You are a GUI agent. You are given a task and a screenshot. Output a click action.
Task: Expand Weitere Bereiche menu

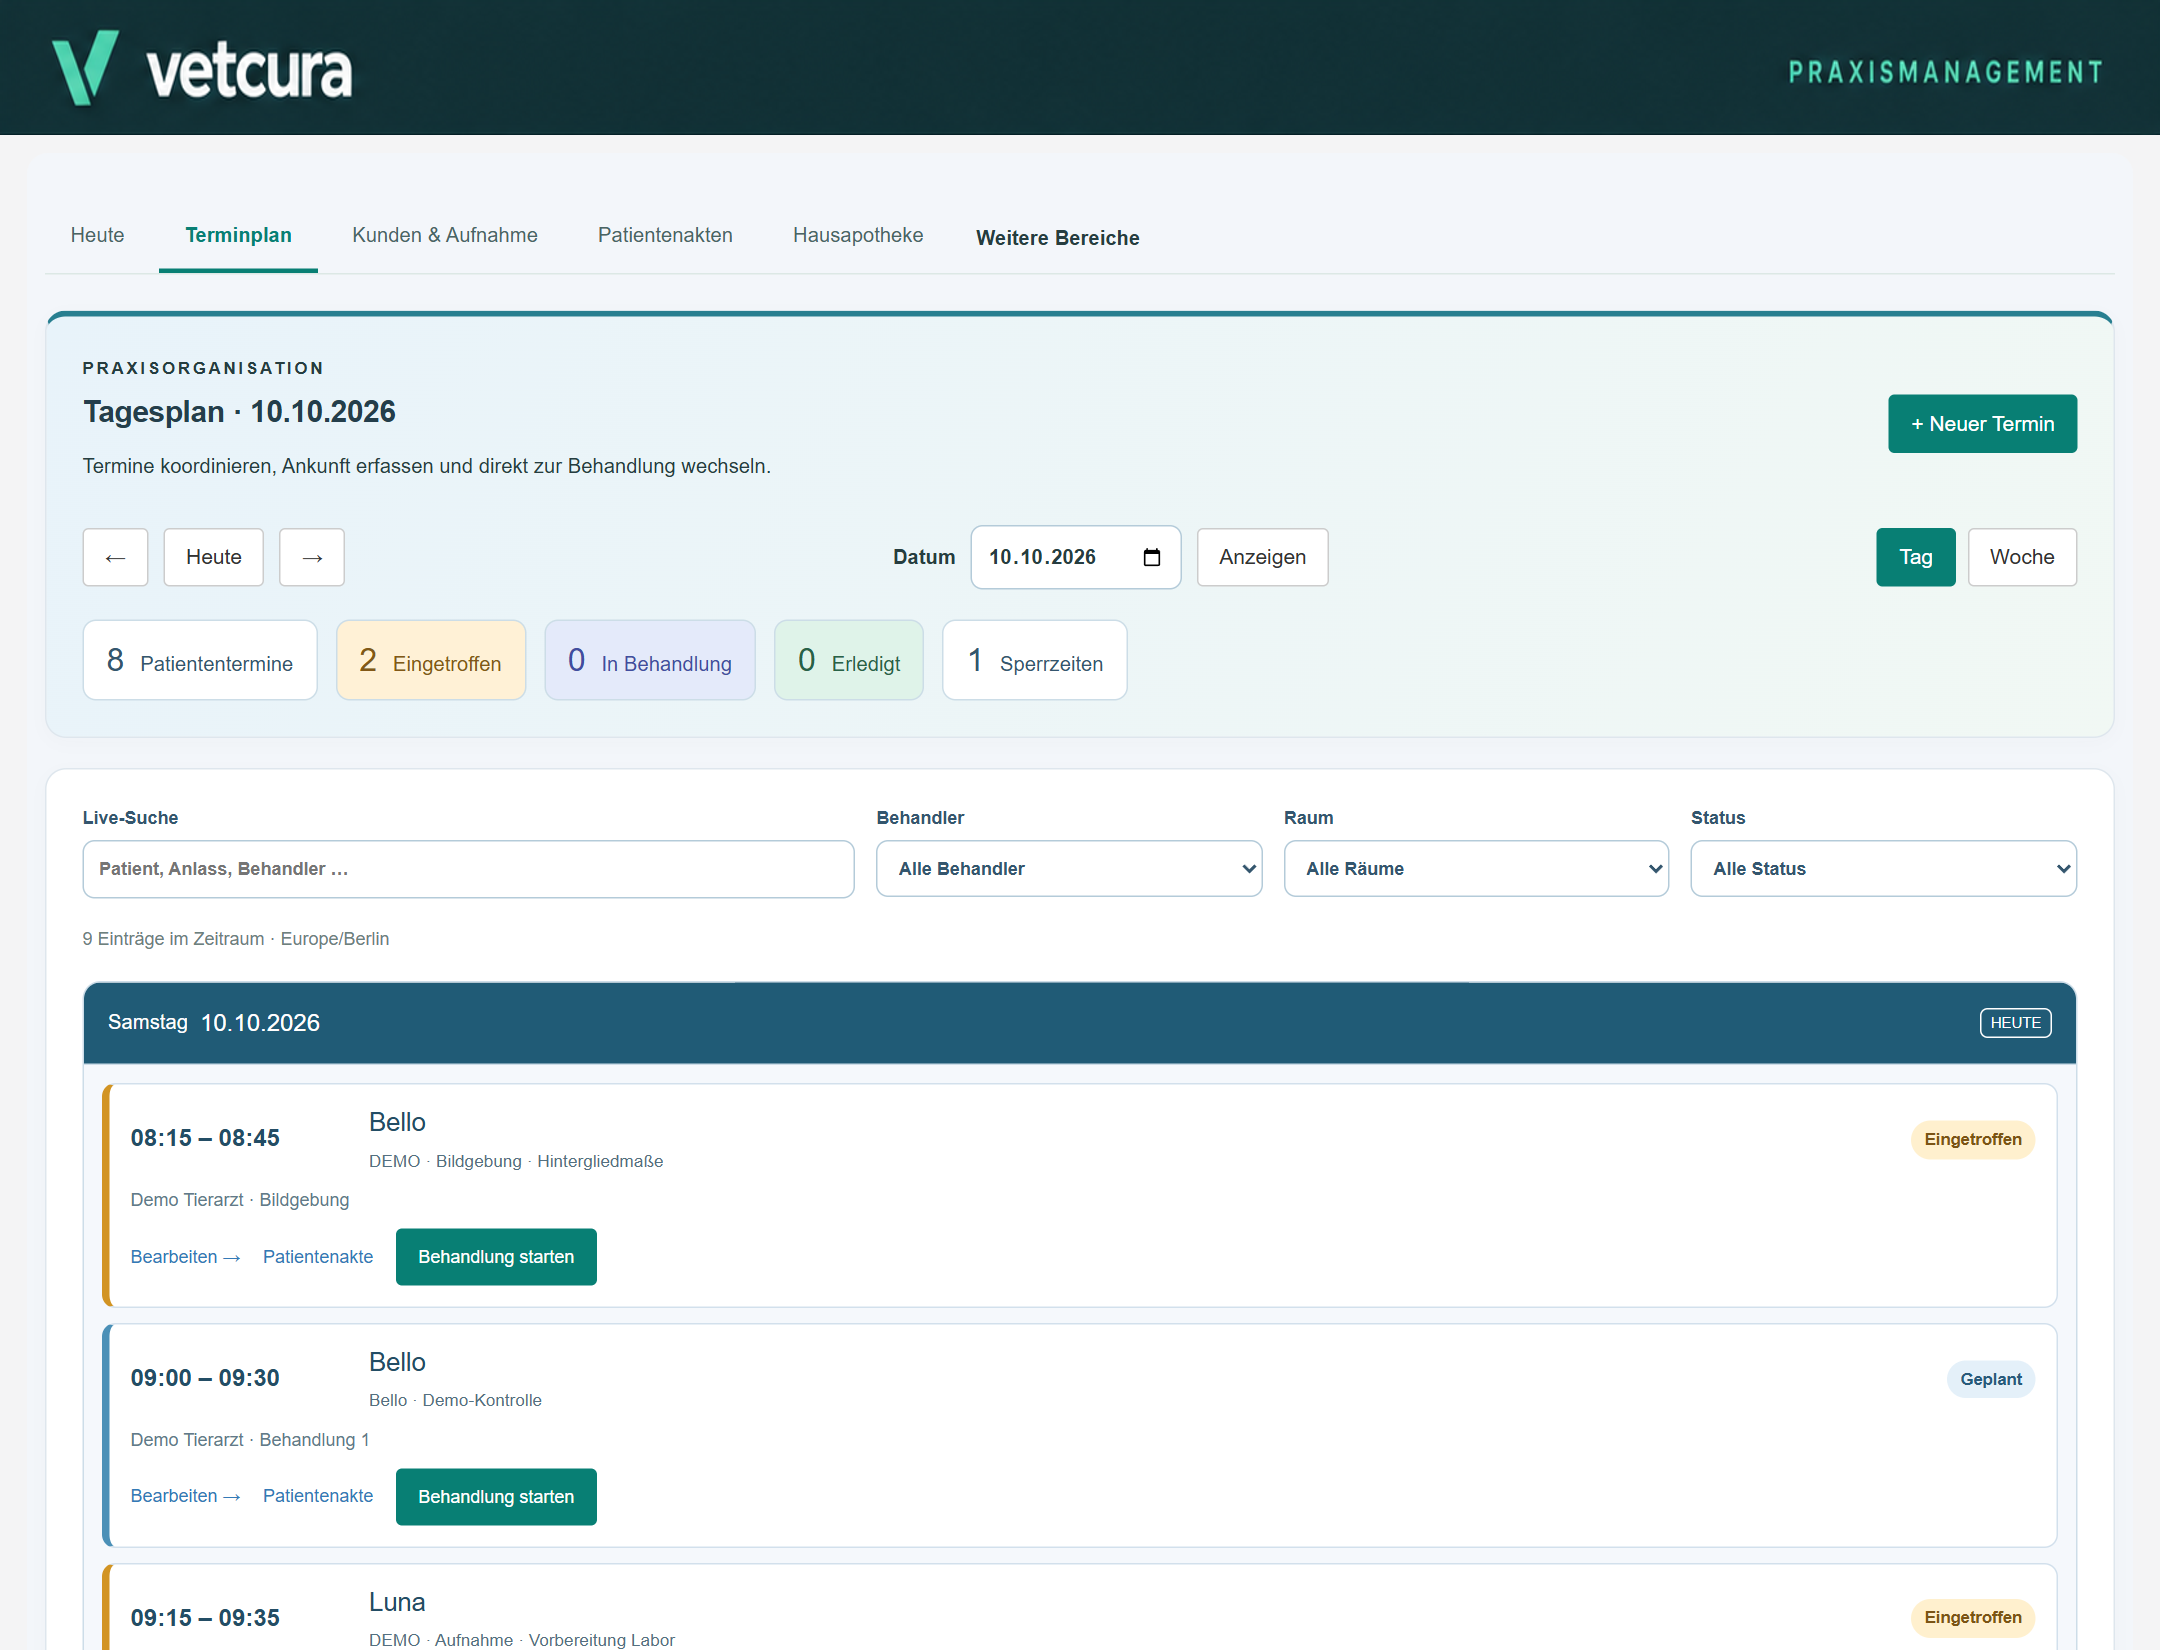pos(1058,238)
